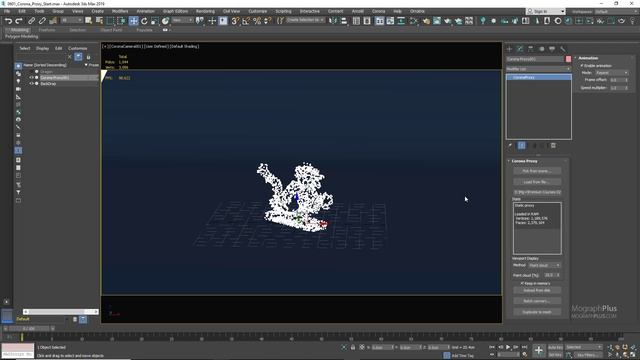The height and width of the screenshot is (360, 640).
Task: Toggle visibility eye of CoronaProxy001 in explorer
Action: [x=31, y=78]
